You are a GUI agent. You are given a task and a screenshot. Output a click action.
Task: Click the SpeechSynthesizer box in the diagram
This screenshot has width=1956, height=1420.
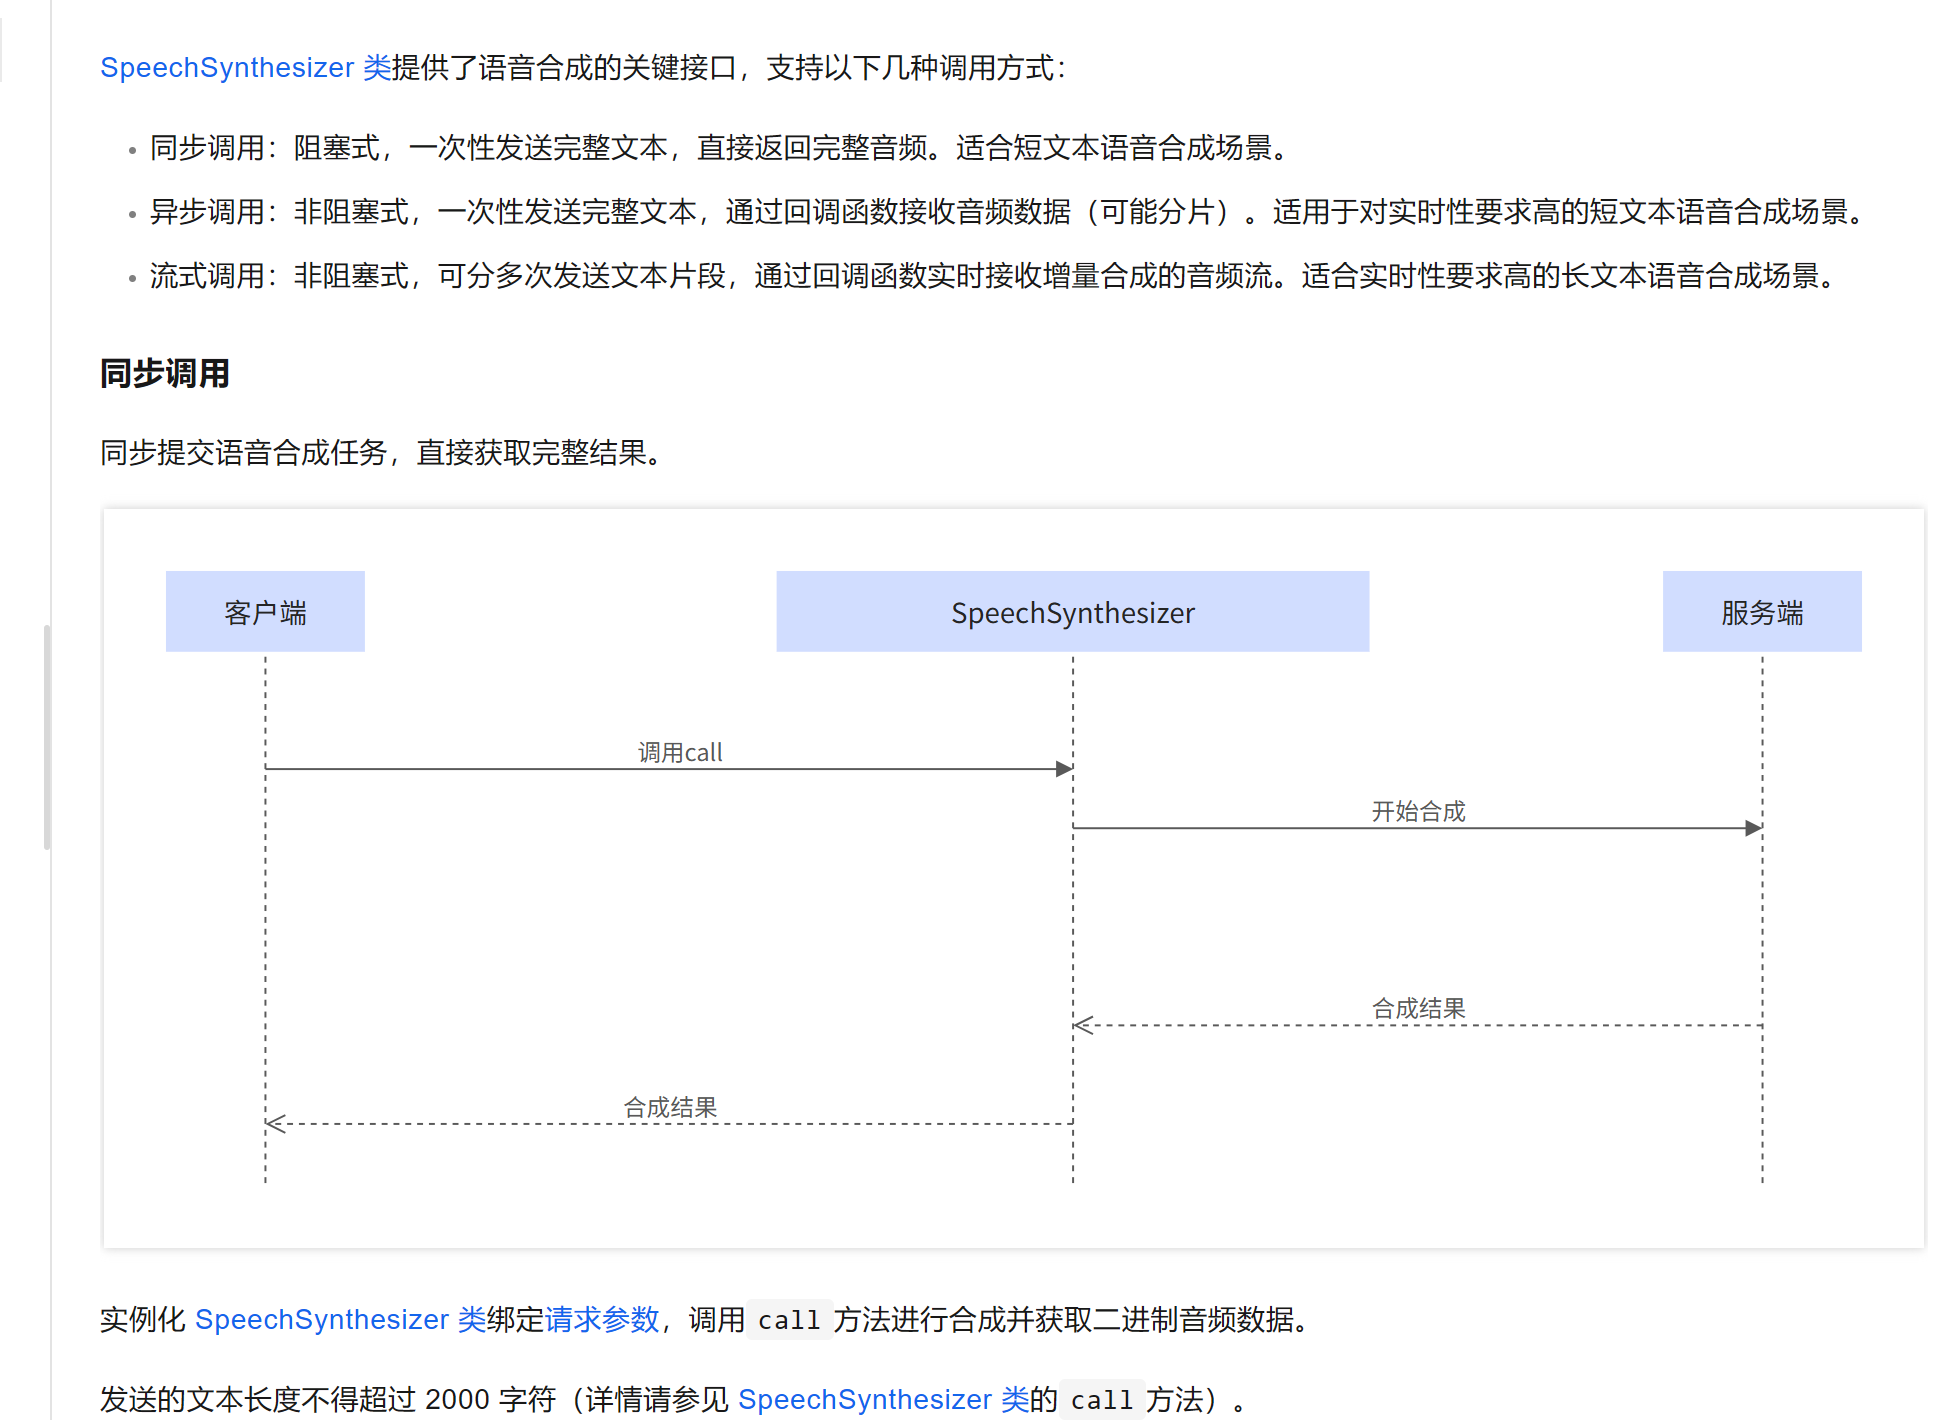coord(1072,612)
